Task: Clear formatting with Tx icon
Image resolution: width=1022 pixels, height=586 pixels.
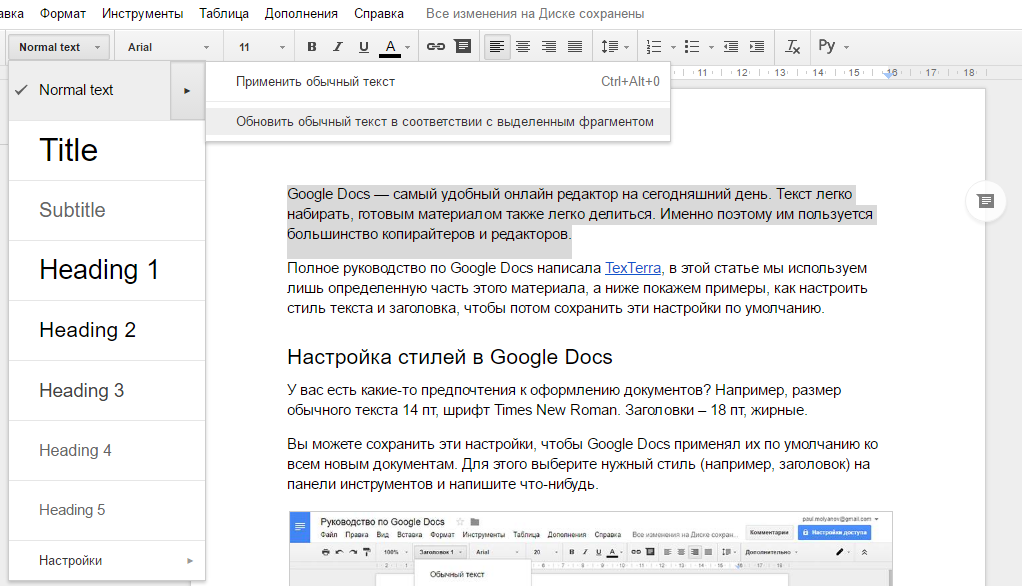Action: pos(792,47)
